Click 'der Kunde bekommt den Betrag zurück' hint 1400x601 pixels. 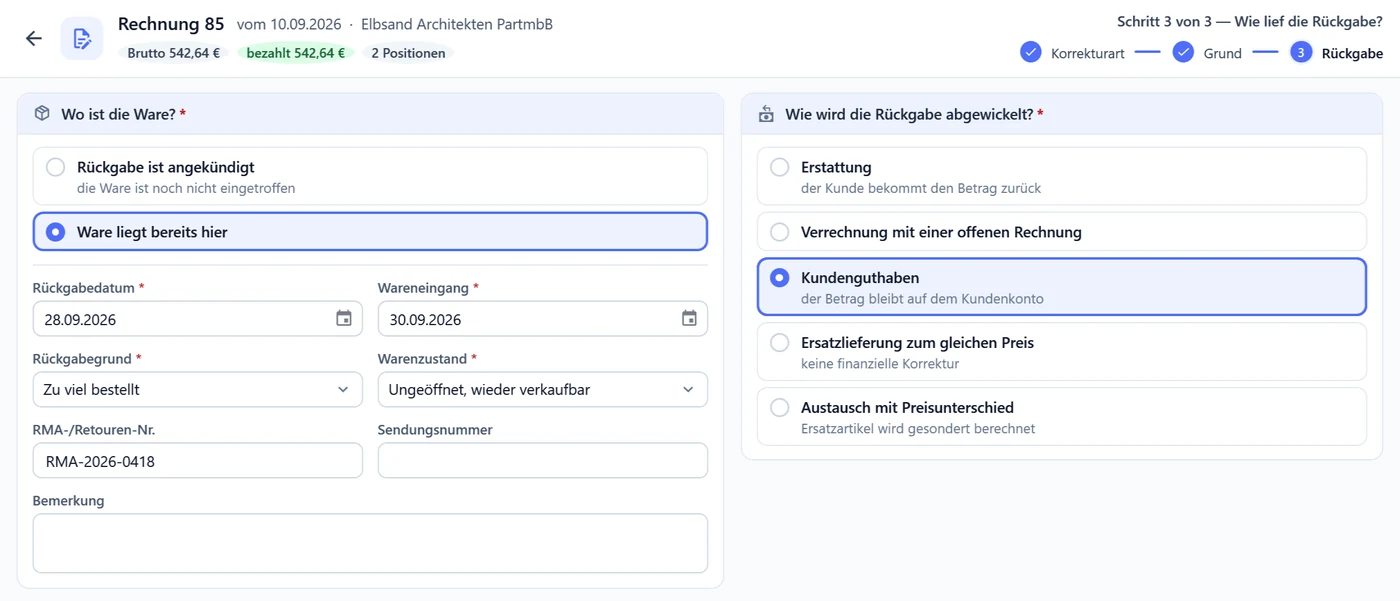[921, 188]
